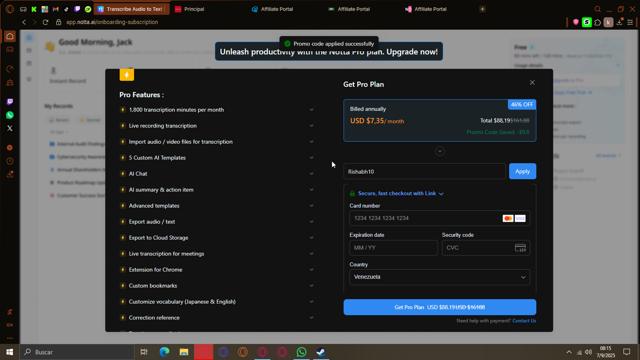Click the Windows Start button
This screenshot has height=360, width=640.
pos(10,352)
